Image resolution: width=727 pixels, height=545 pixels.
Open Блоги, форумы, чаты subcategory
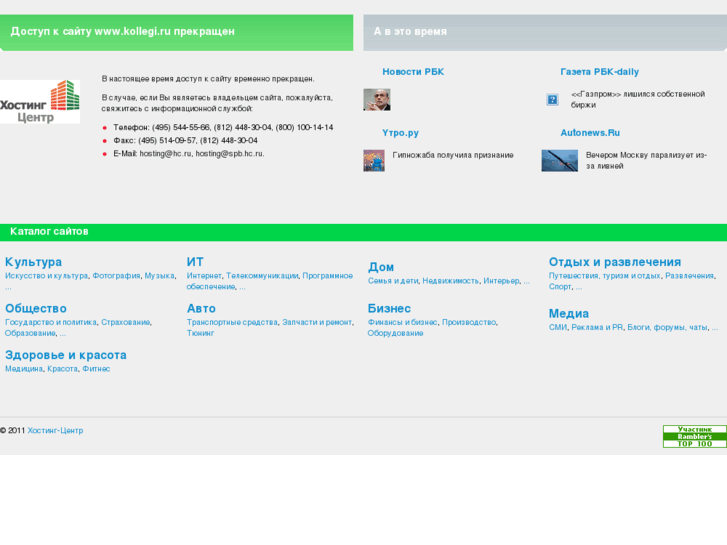(x=668, y=327)
